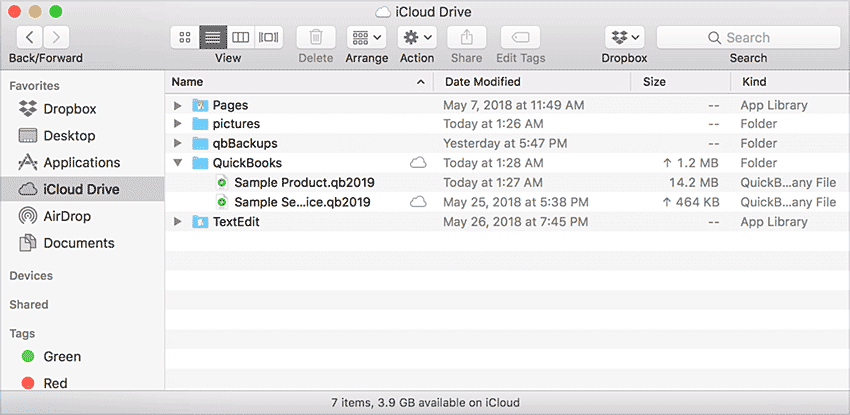Click the qbBackups folder icon
Screen dimensions: 850x415
click(x=201, y=144)
